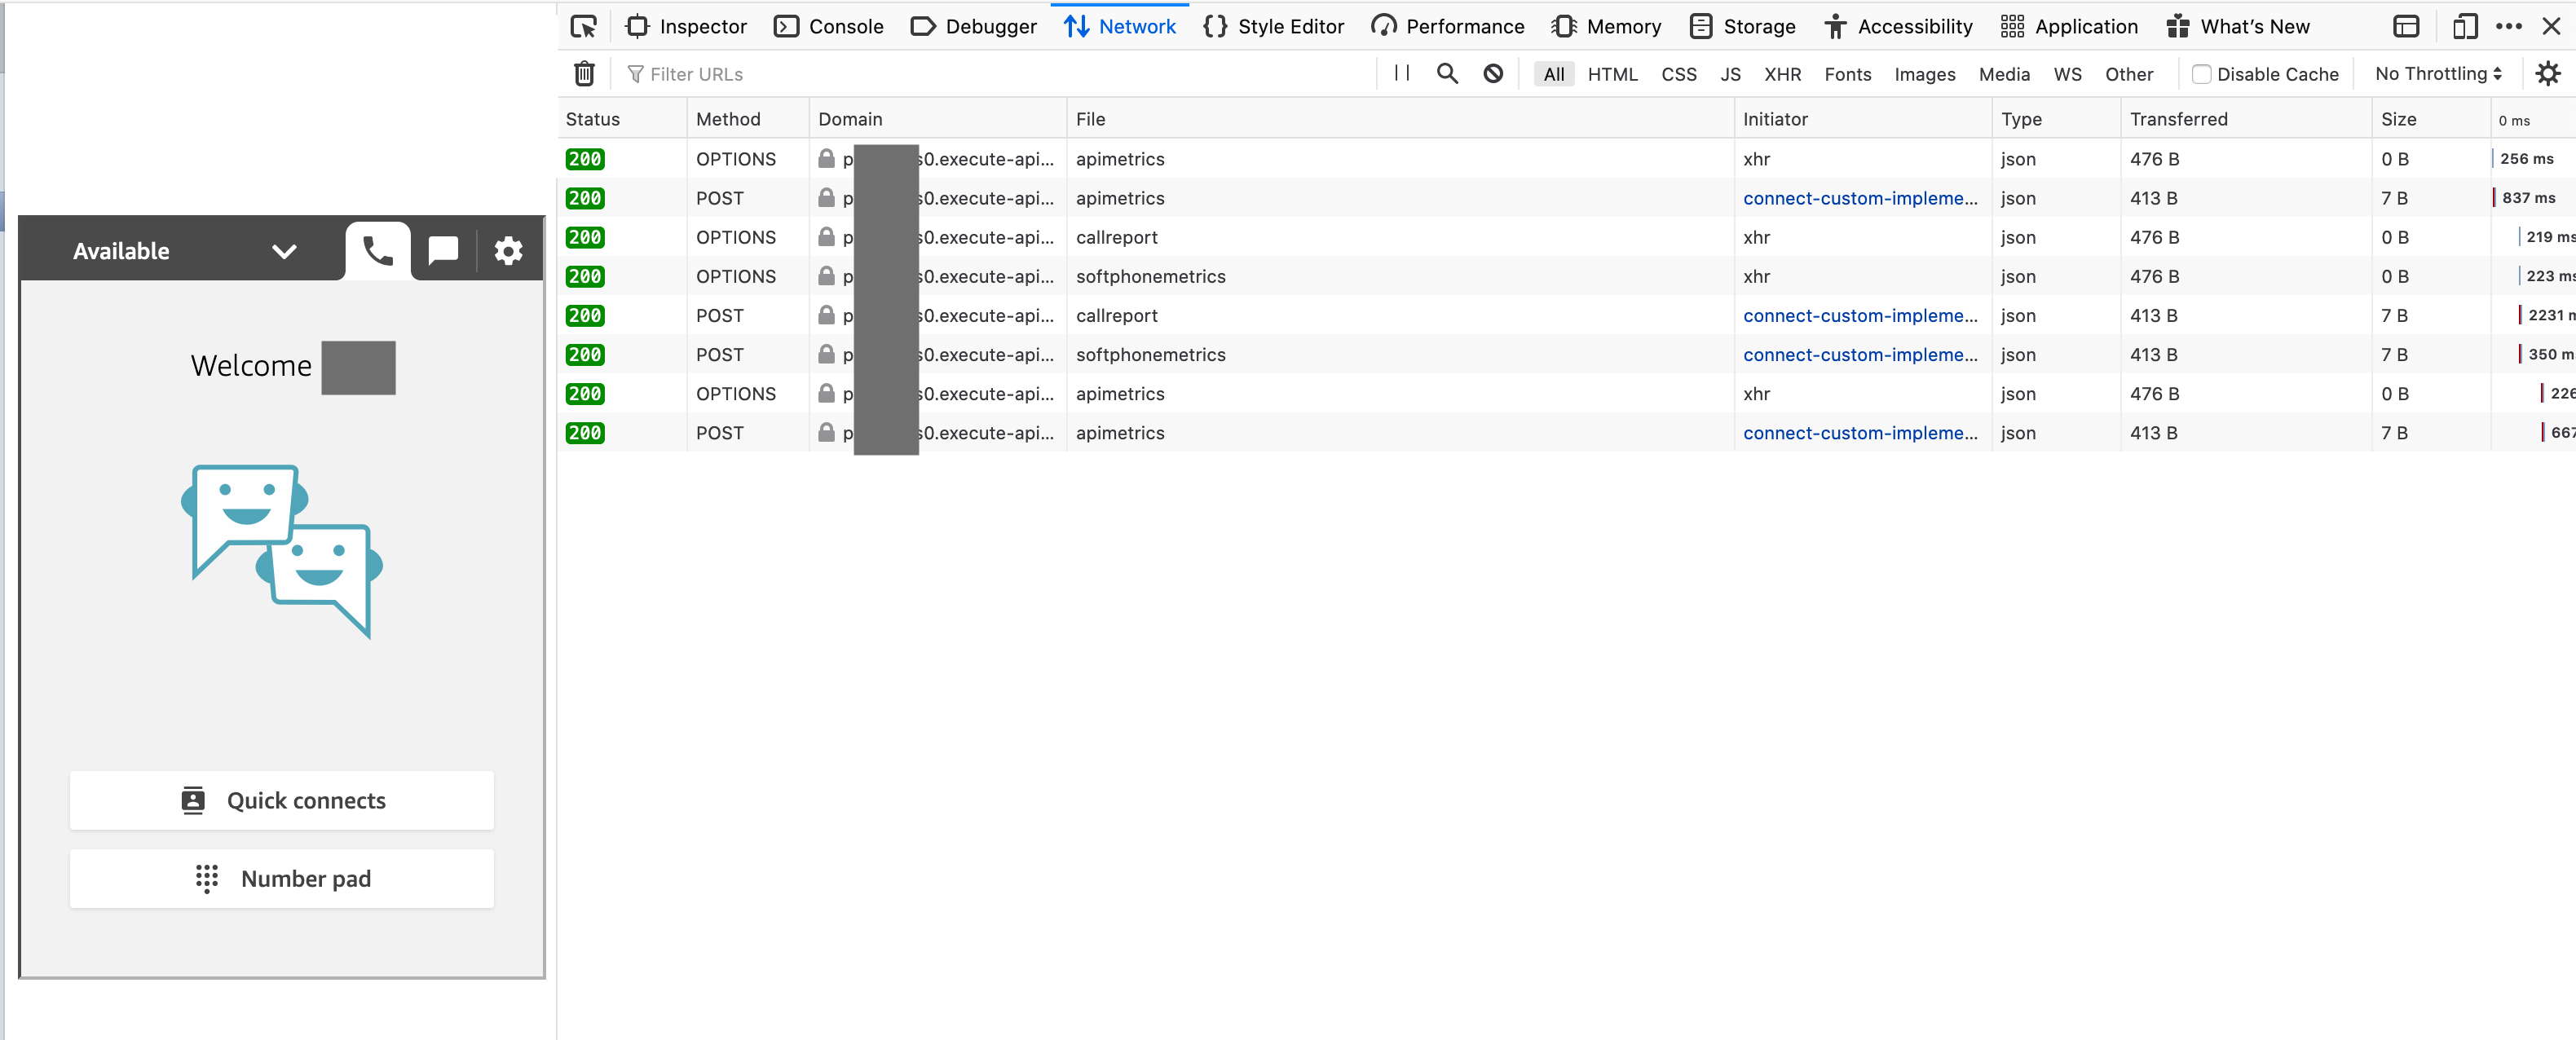The image size is (2576, 1040).
Task: Sort by the Initiator column header
Action: [1863, 119]
